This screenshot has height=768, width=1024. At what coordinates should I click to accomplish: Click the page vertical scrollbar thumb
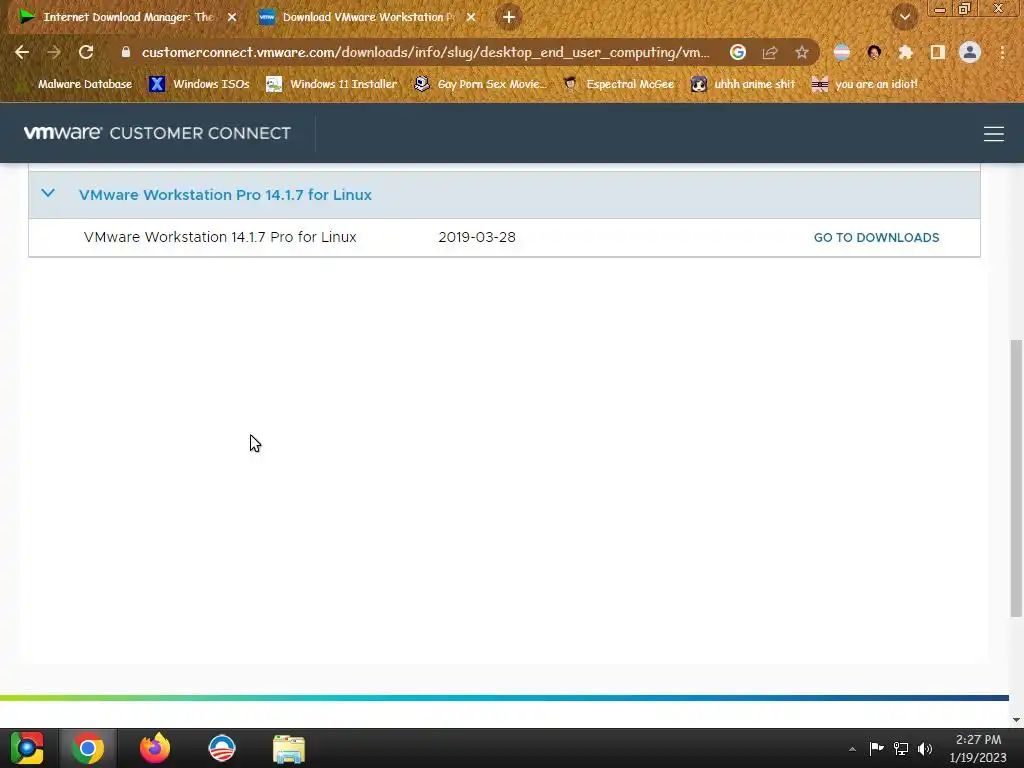pos(1016,478)
